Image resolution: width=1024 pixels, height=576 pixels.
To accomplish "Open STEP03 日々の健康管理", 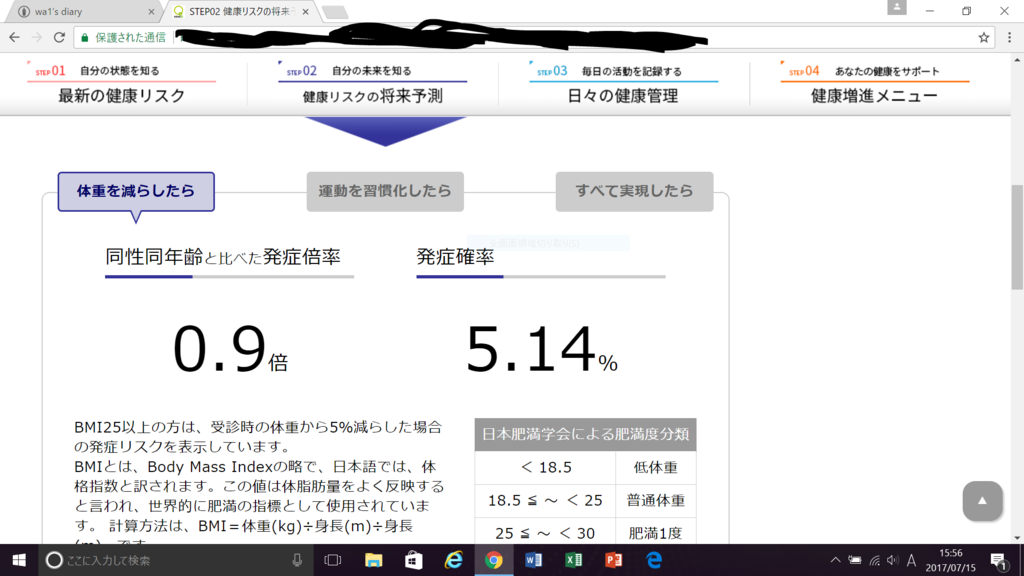I will coord(623,84).
